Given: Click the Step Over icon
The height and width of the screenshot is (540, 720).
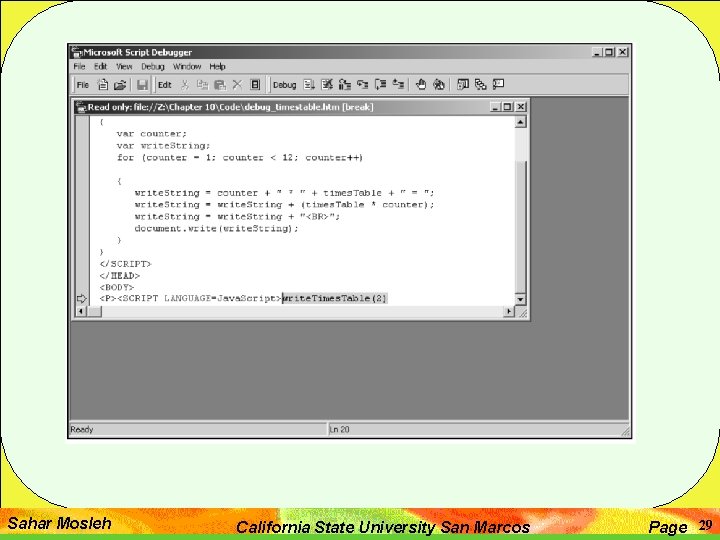Looking at the screenshot, I should (380, 84).
